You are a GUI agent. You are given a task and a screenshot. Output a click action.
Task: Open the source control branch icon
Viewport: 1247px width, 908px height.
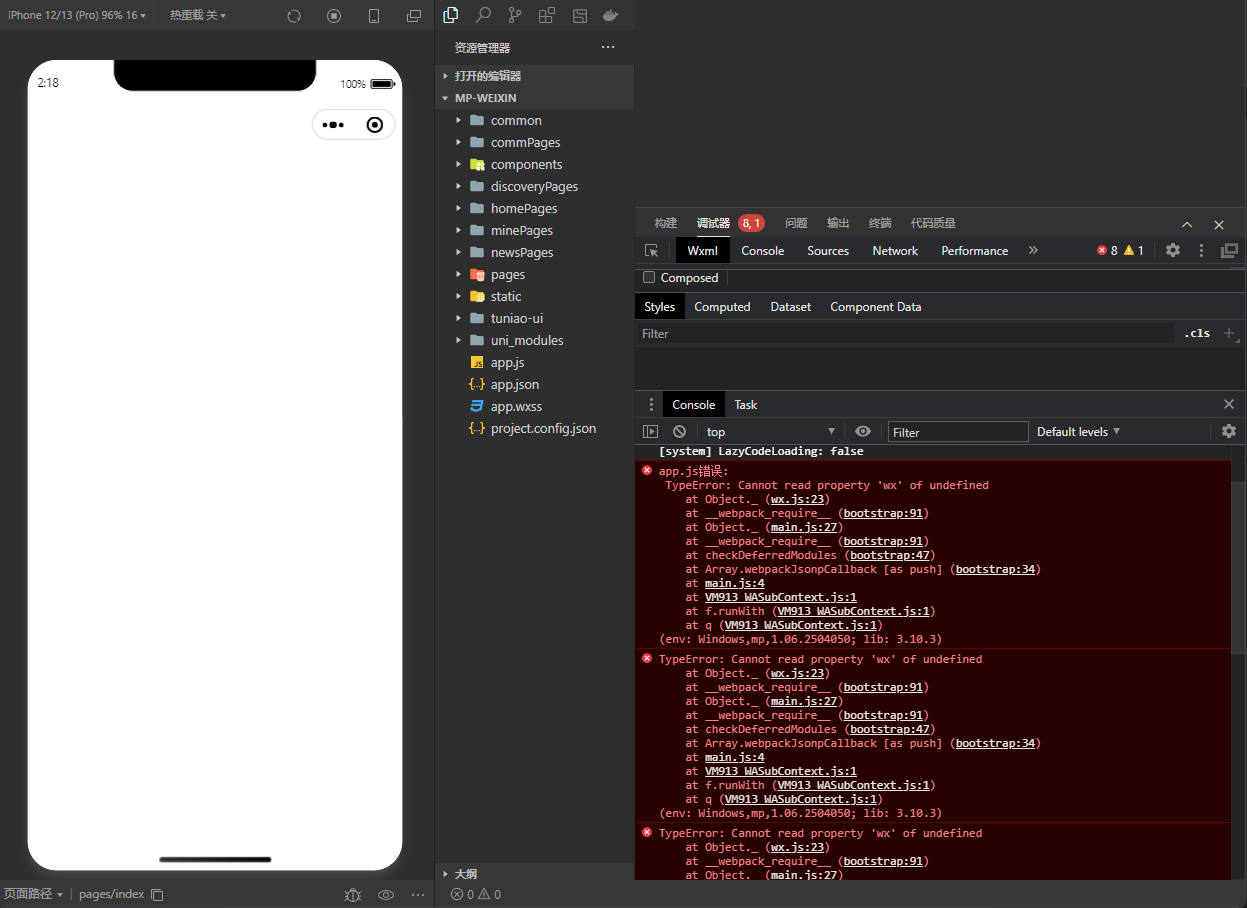coord(514,15)
